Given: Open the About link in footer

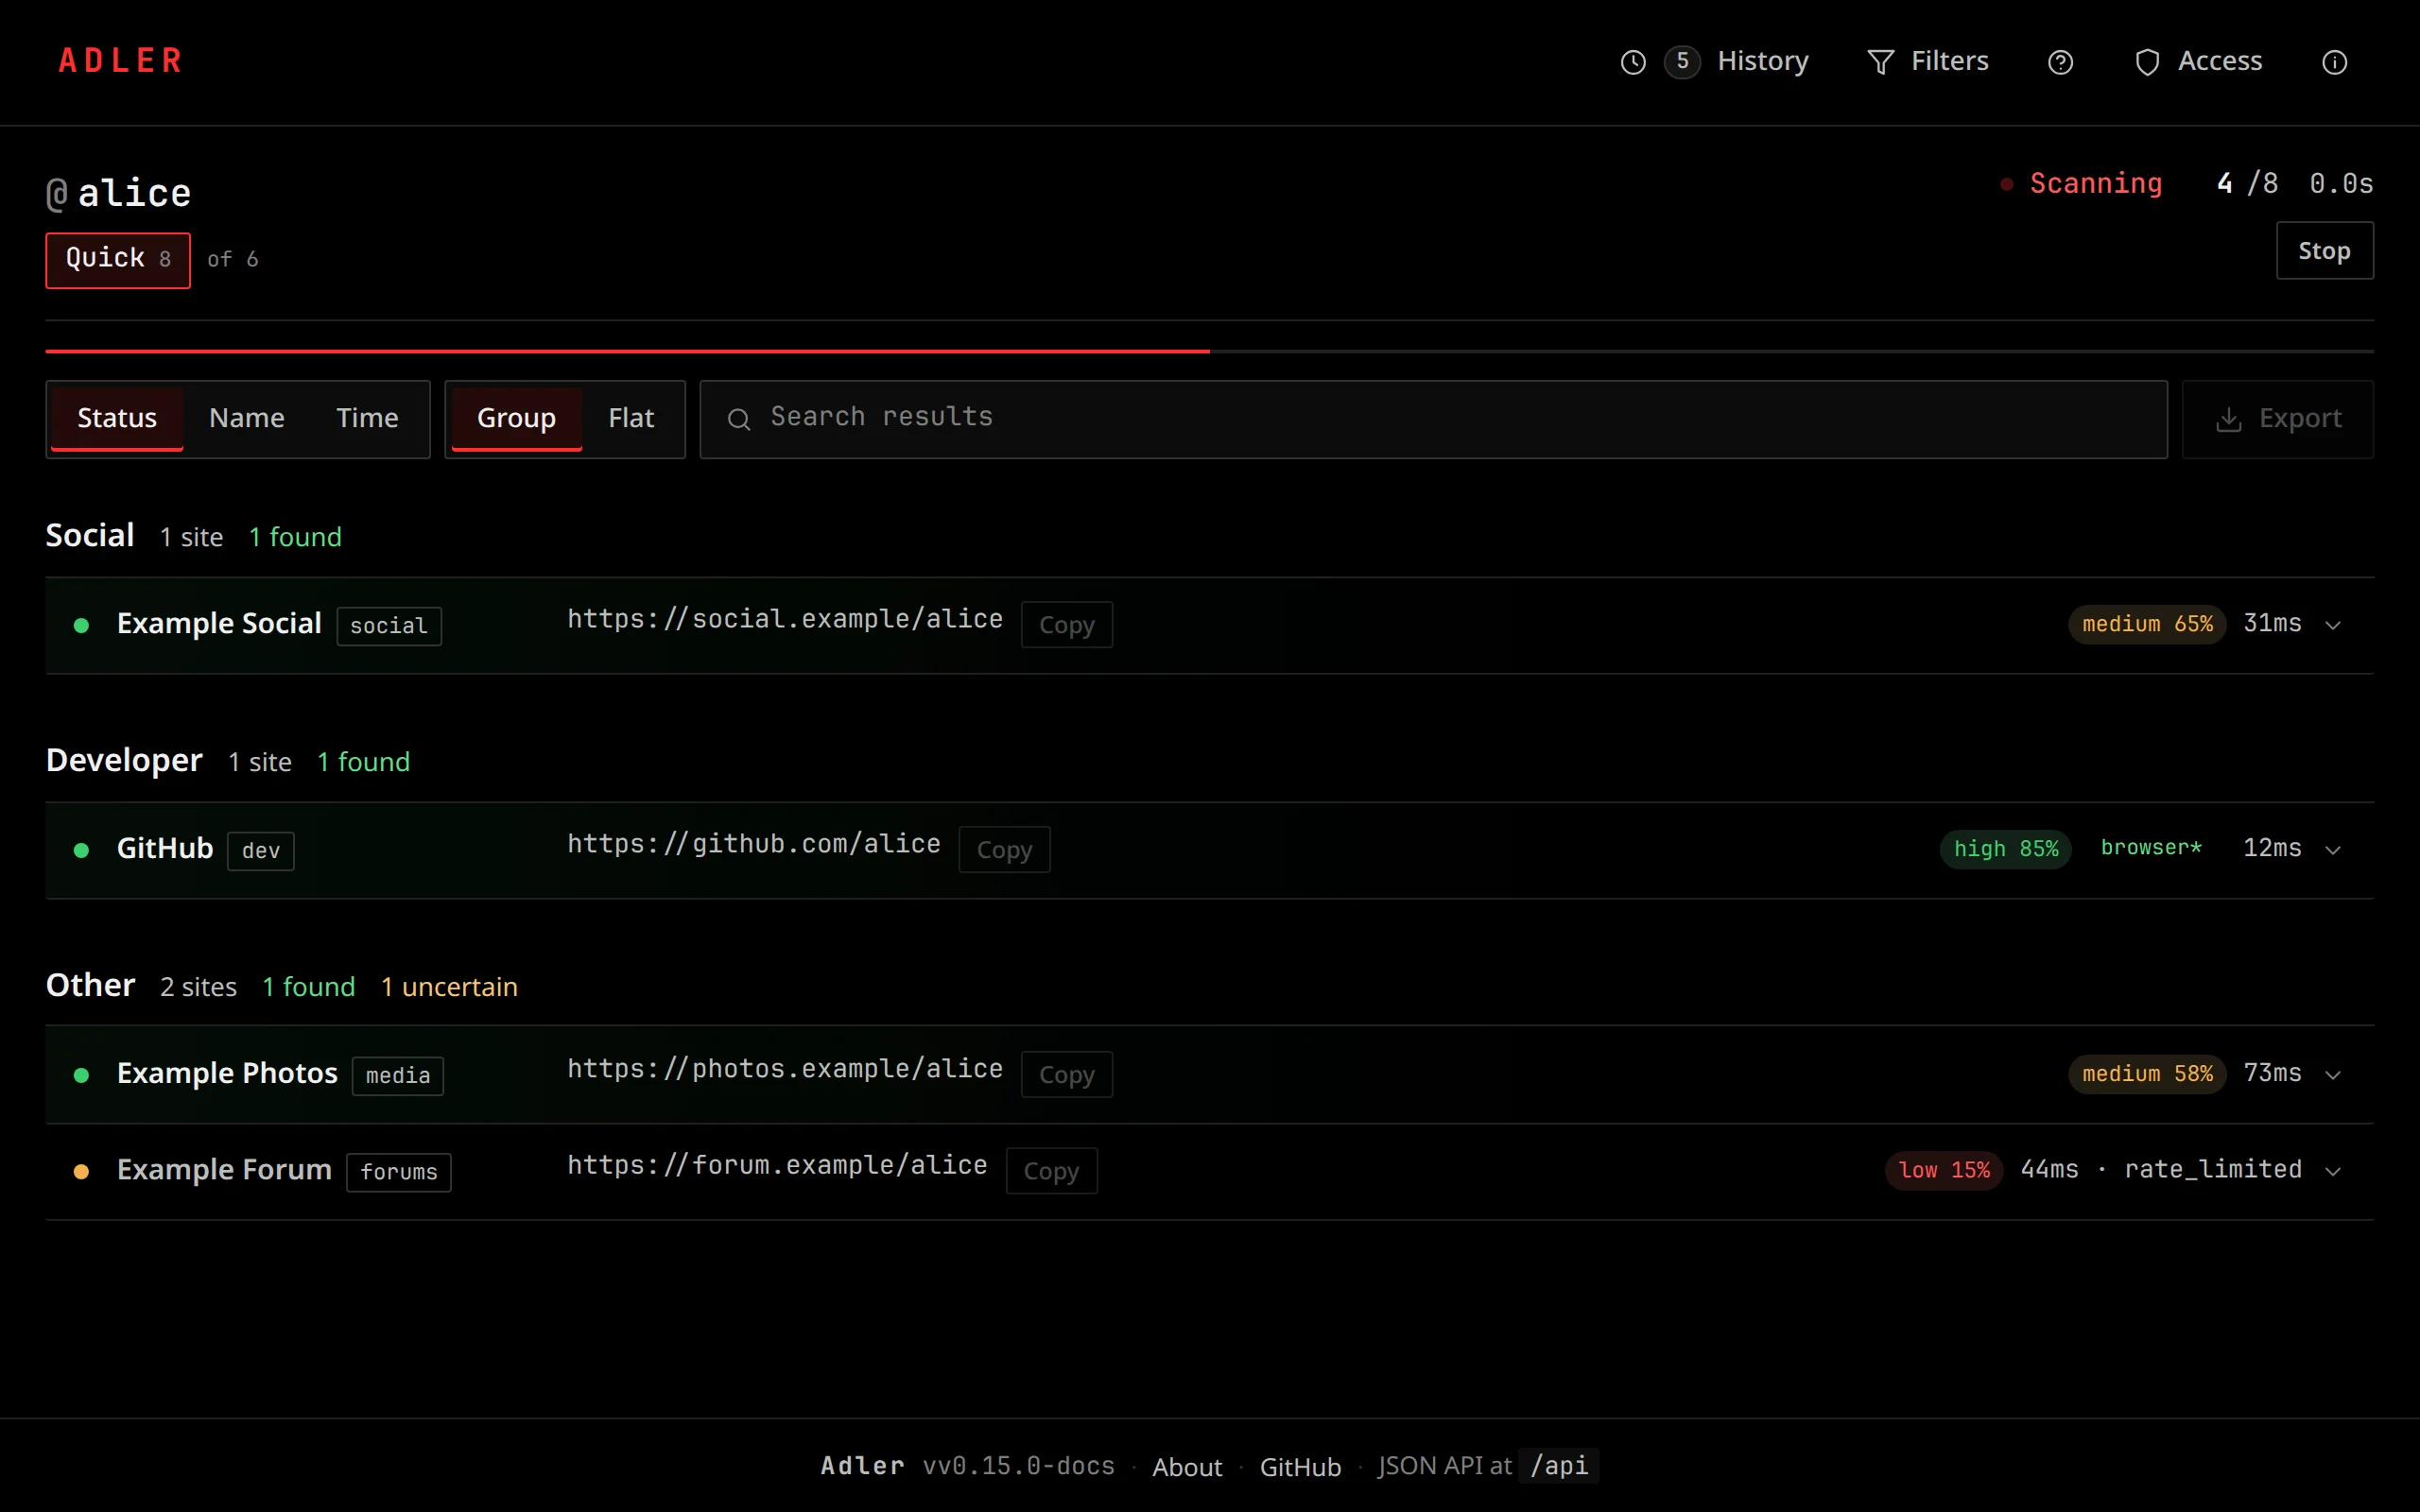Looking at the screenshot, I should (x=1187, y=1467).
